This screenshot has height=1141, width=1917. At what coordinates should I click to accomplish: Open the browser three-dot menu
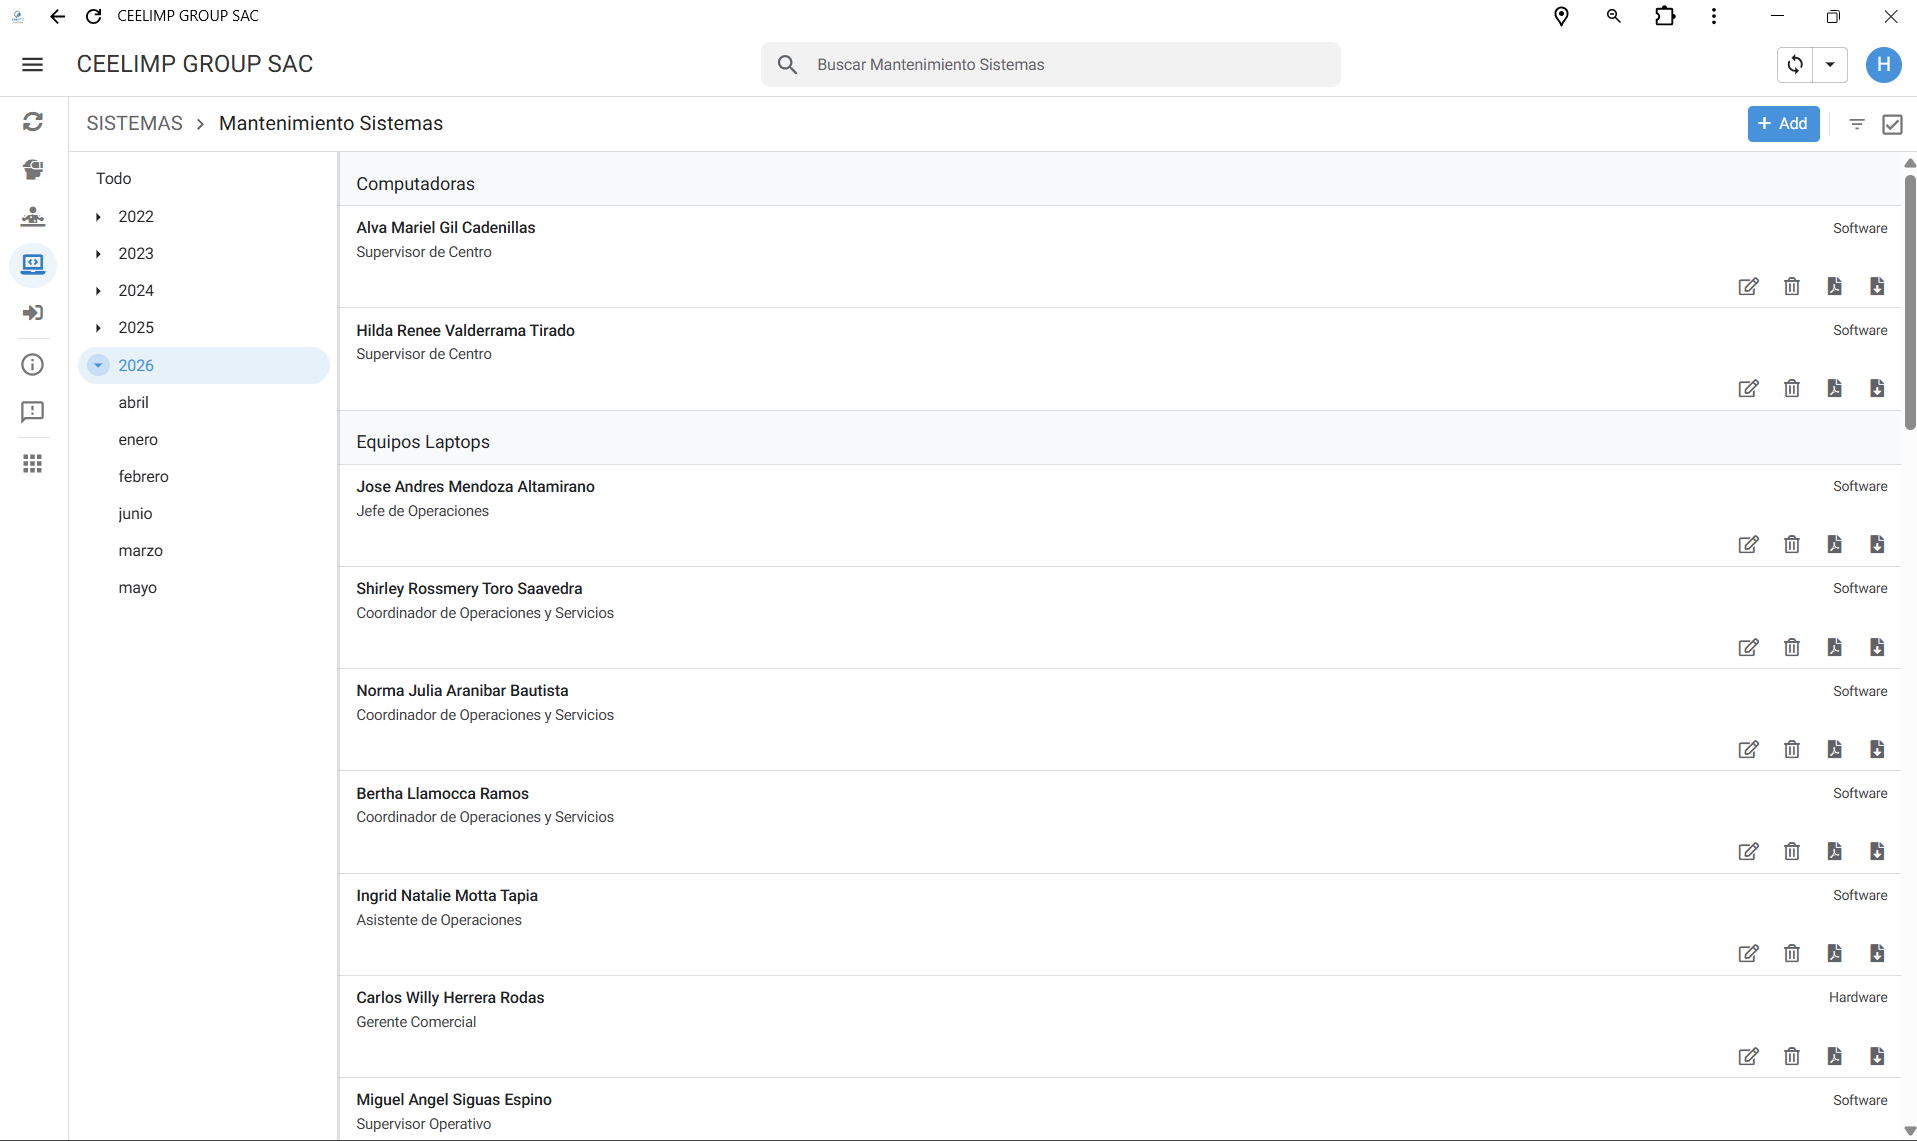click(x=1713, y=16)
